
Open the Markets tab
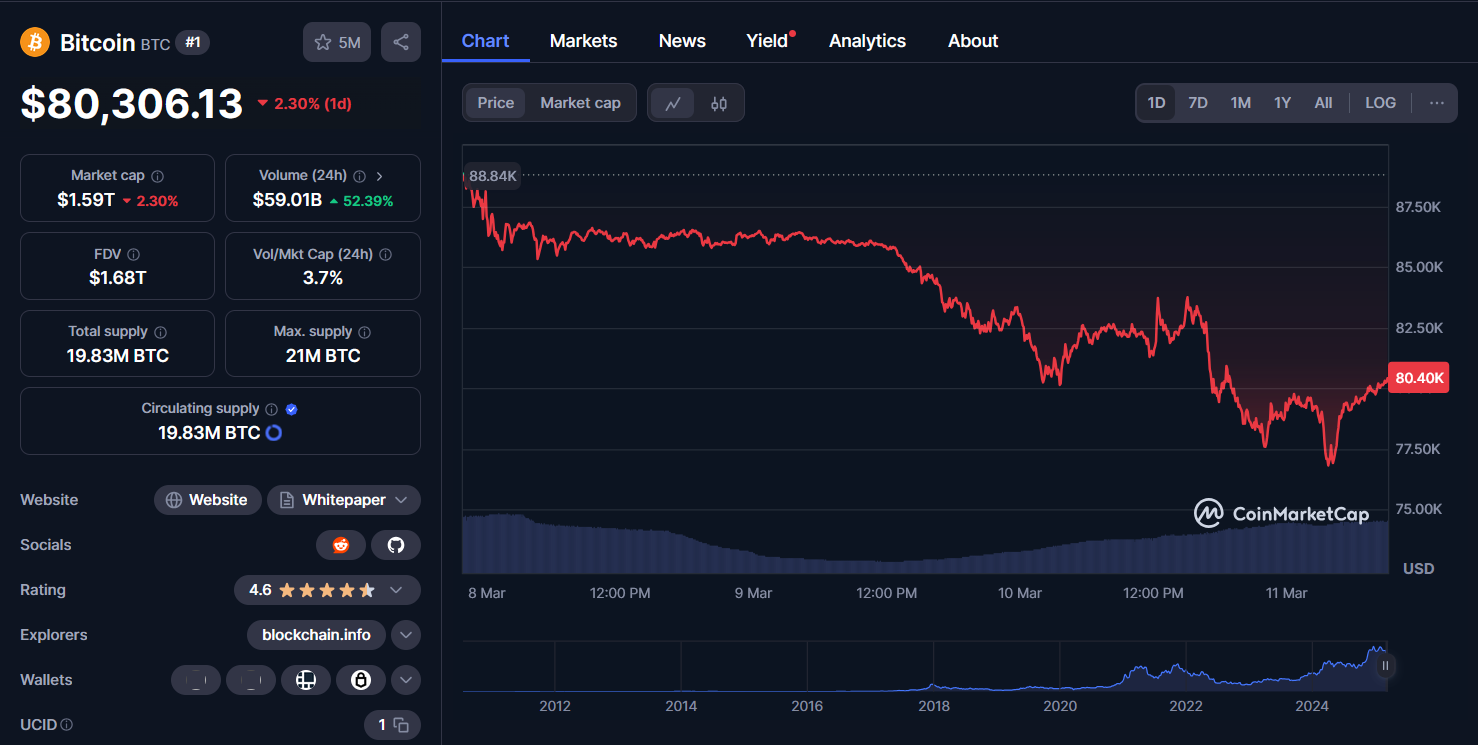click(x=583, y=41)
